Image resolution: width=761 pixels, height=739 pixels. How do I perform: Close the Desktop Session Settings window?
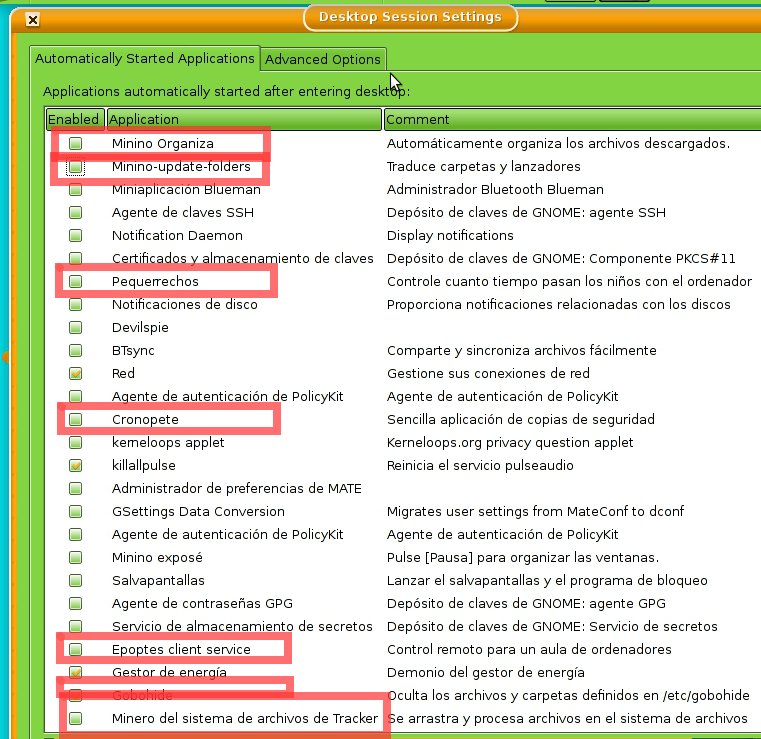(x=33, y=20)
